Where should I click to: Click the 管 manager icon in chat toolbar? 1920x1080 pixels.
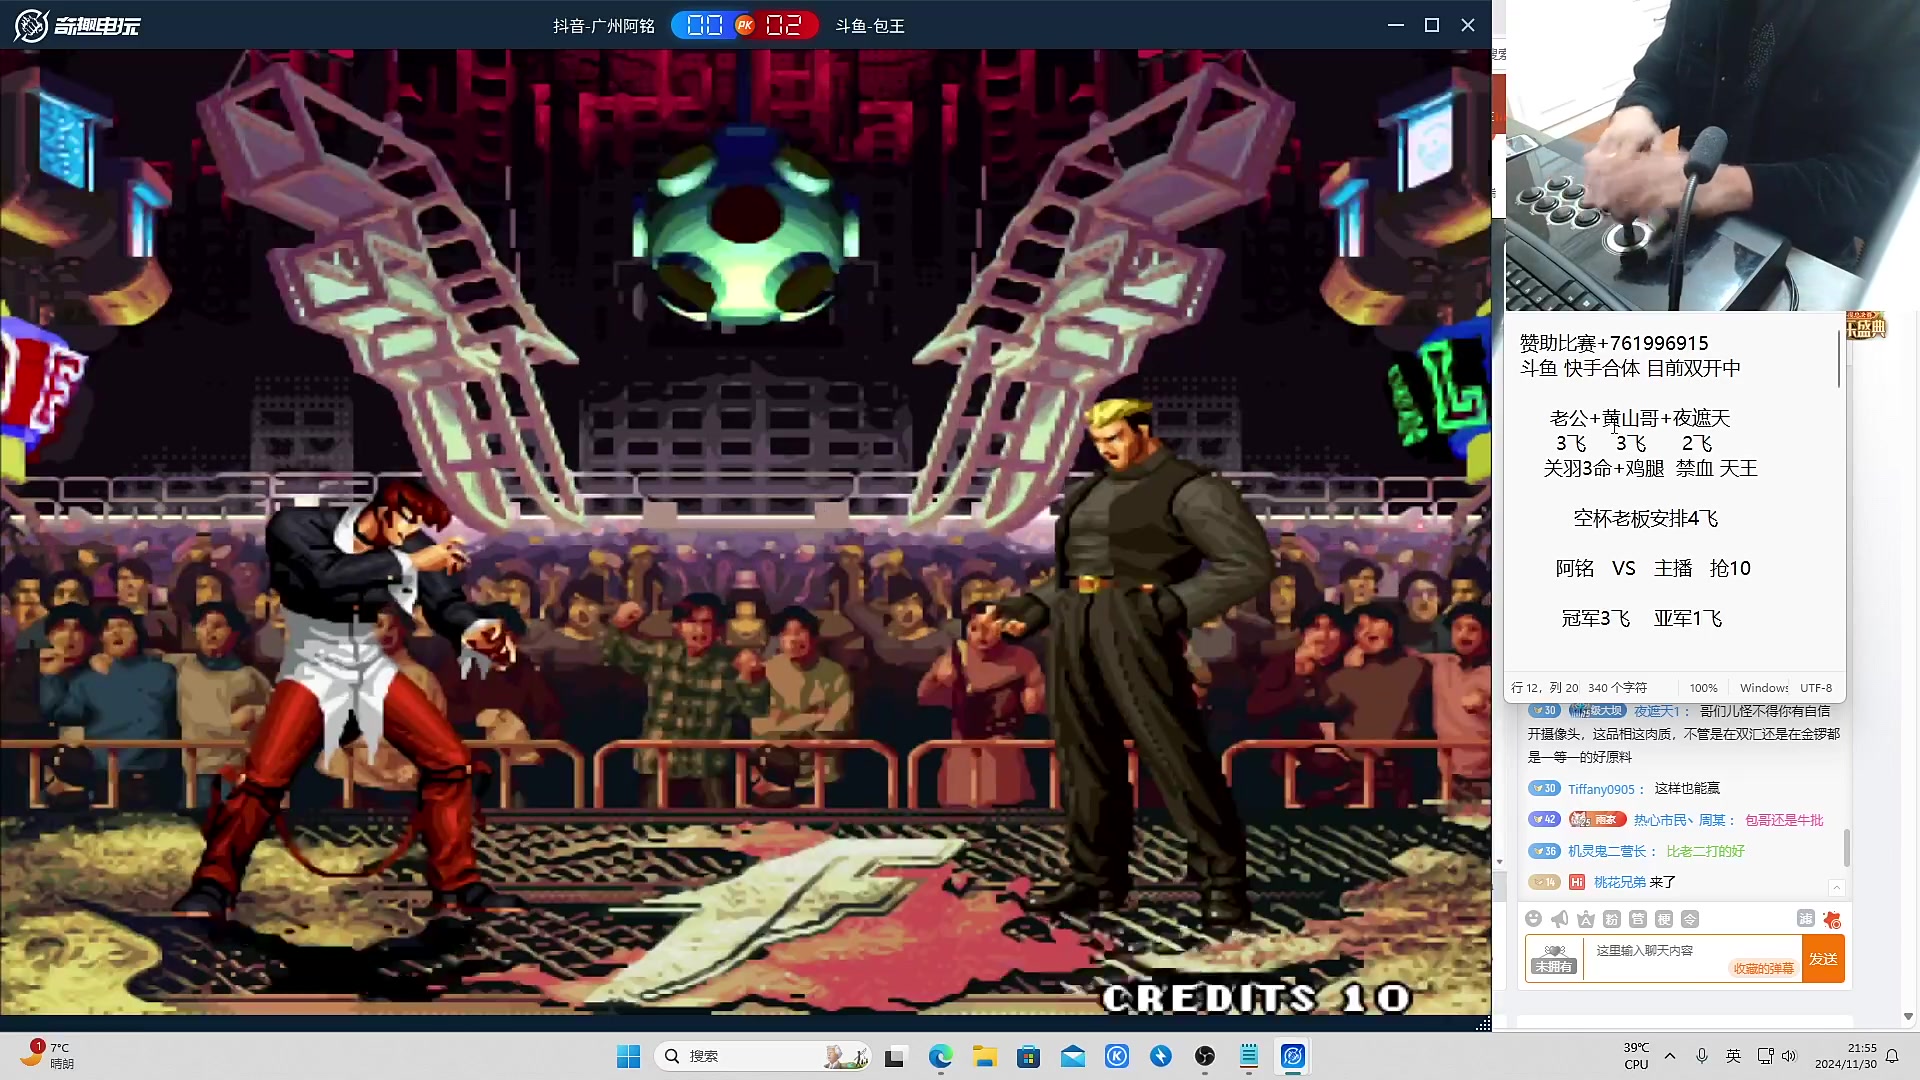1637,919
